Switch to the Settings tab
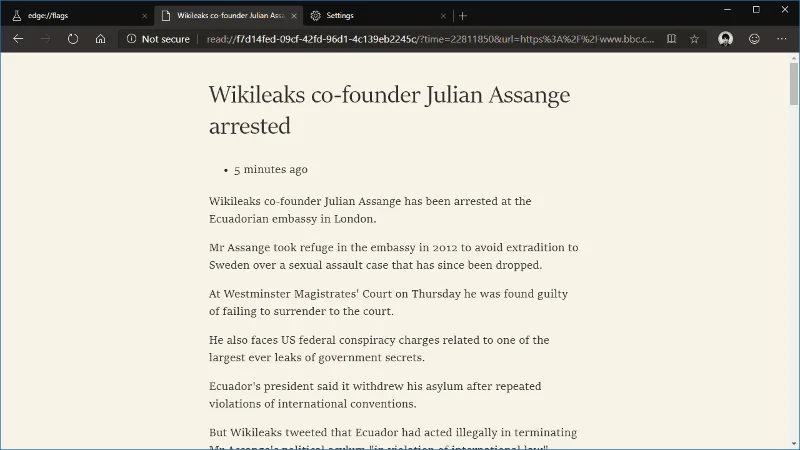The height and width of the screenshot is (450, 800). click(x=370, y=15)
